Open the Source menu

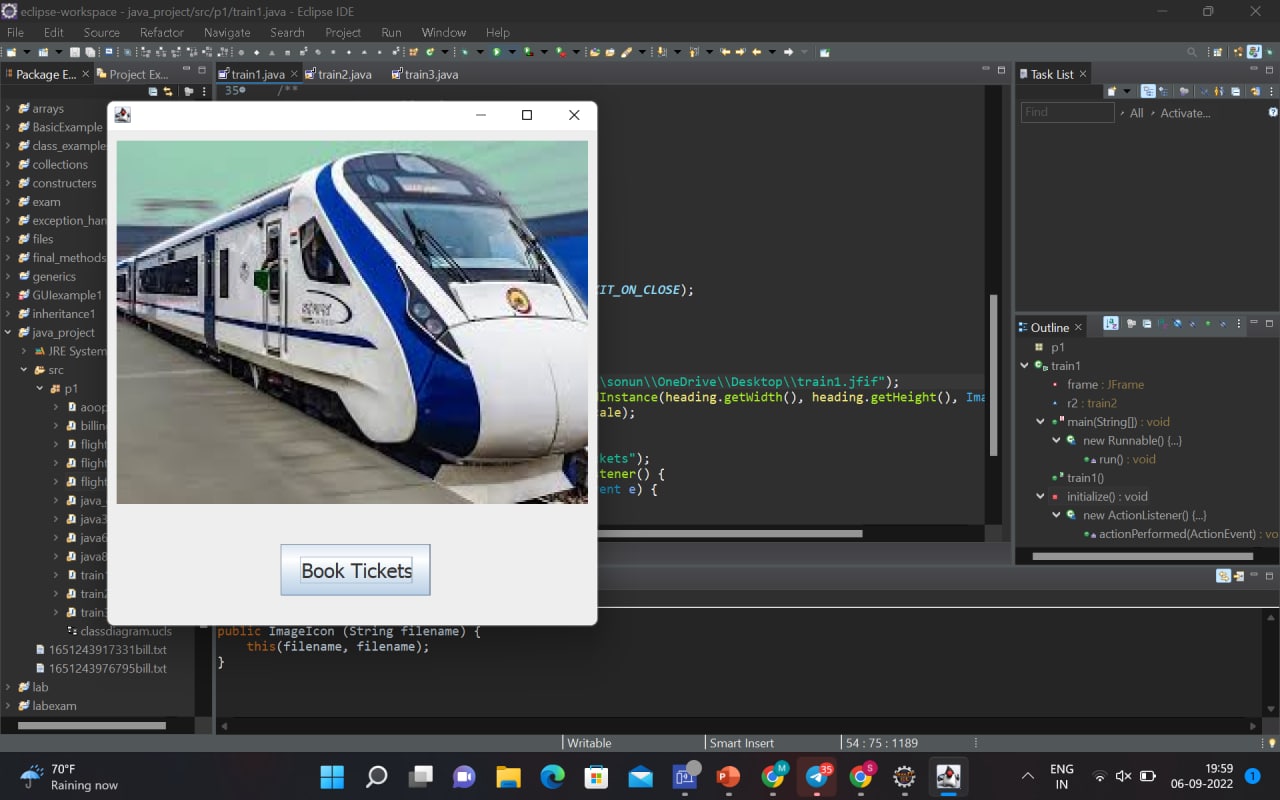(x=103, y=32)
